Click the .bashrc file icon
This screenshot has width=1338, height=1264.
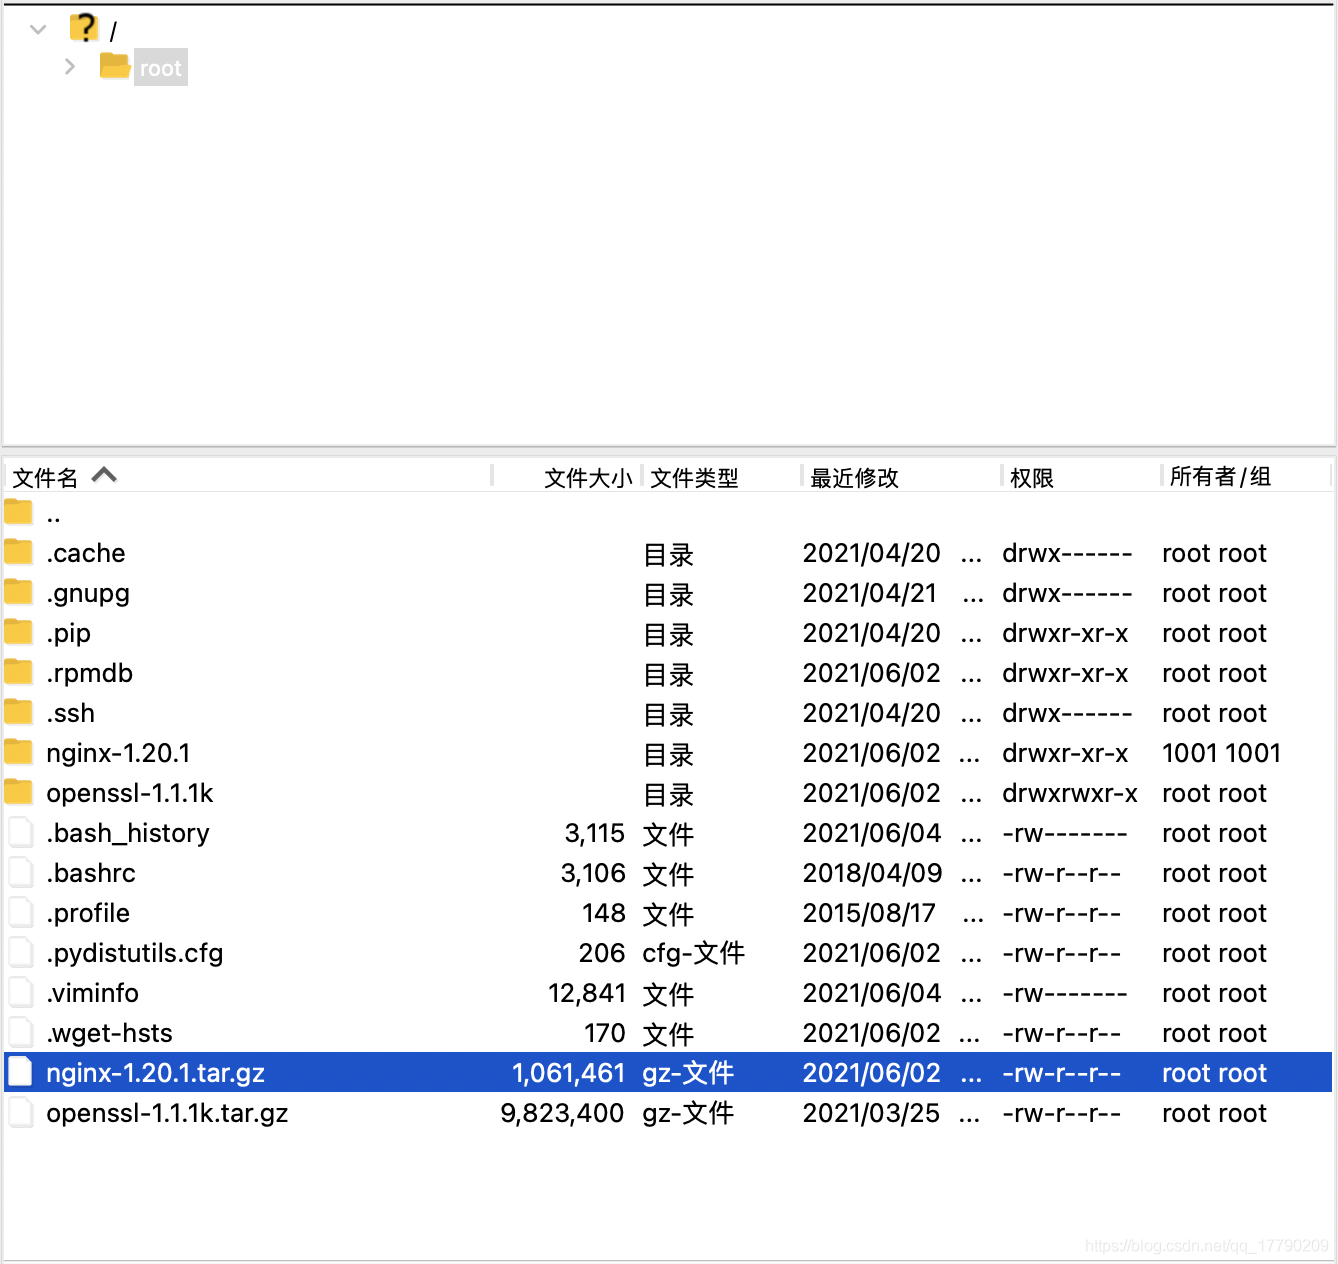tap(20, 872)
